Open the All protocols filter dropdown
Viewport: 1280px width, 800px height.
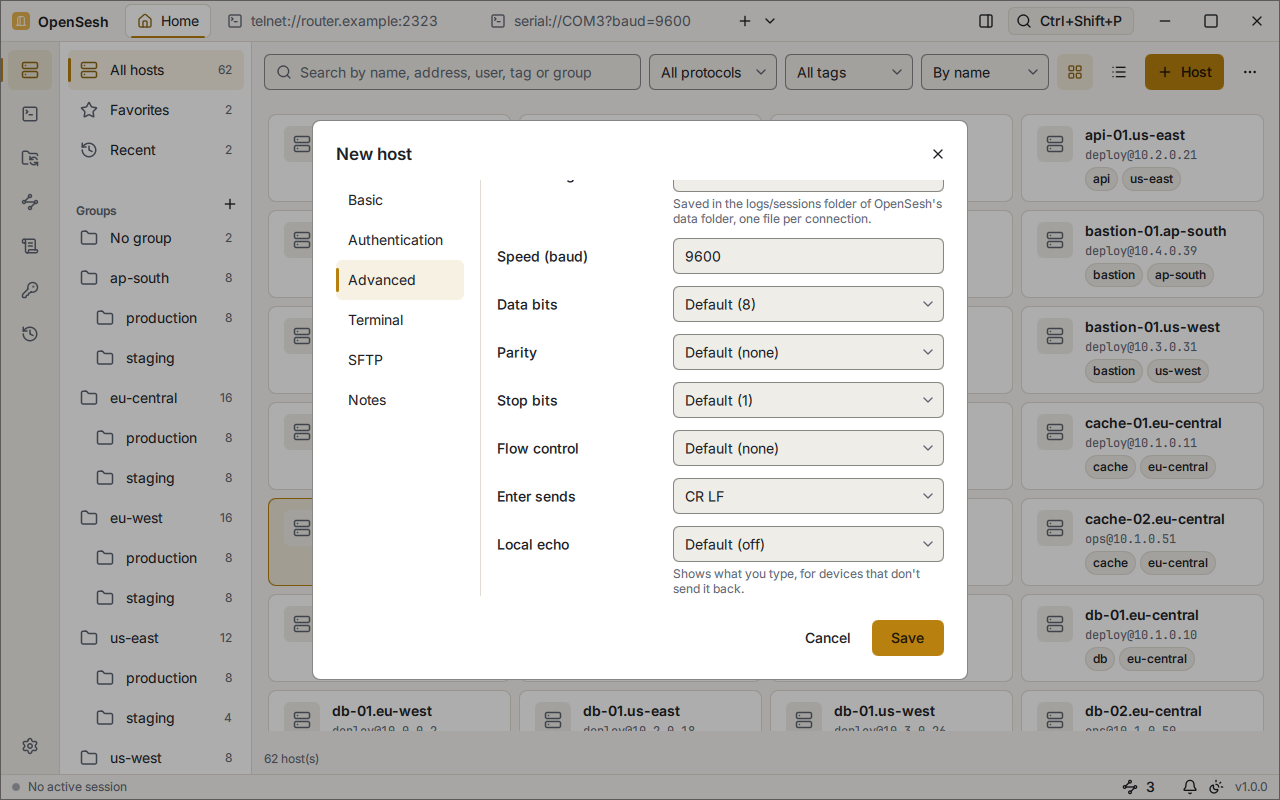tap(713, 72)
